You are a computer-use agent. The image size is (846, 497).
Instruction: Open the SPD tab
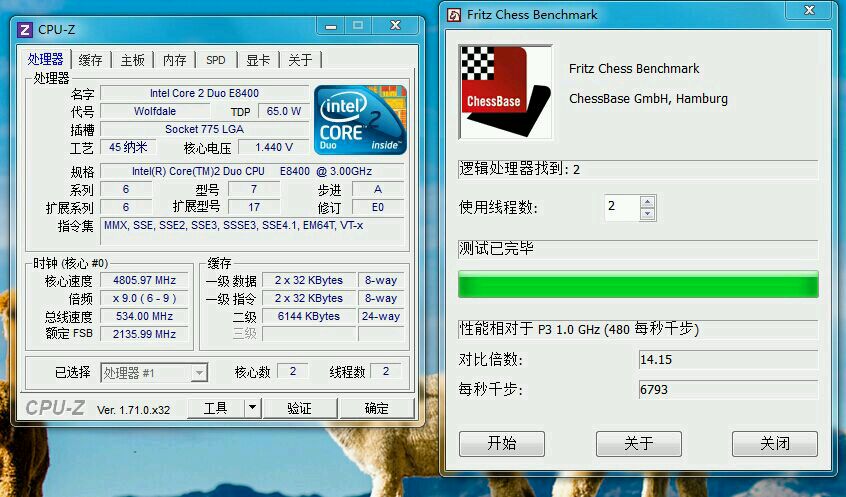coord(216,60)
